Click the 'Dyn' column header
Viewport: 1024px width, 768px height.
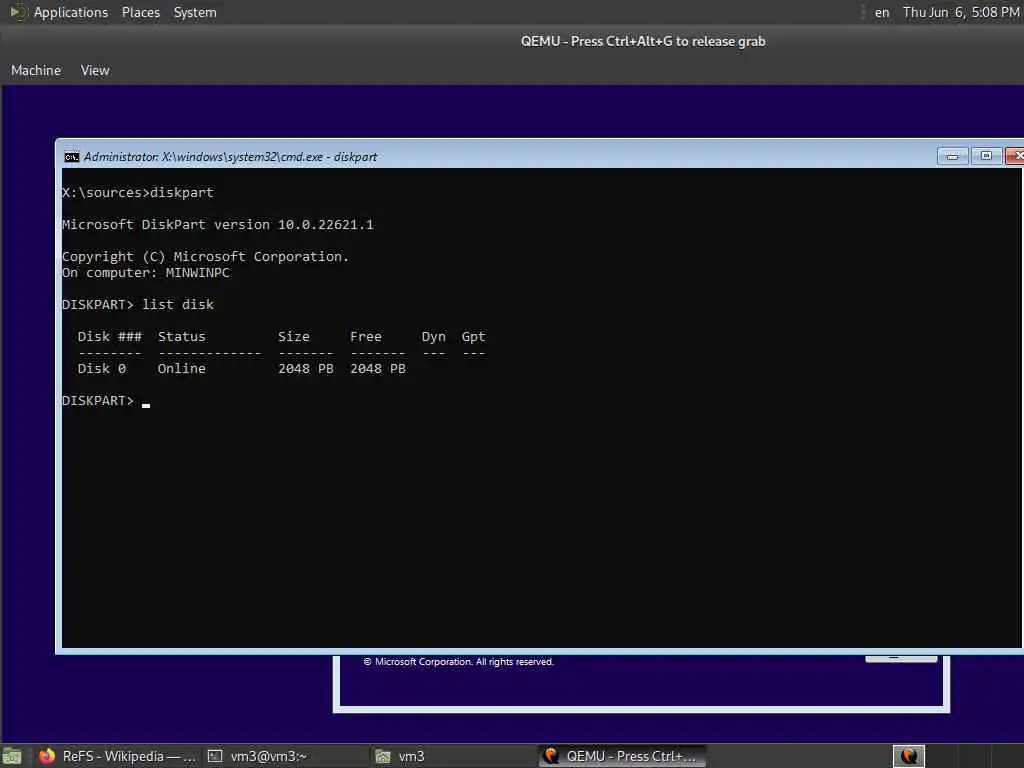tap(434, 337)
